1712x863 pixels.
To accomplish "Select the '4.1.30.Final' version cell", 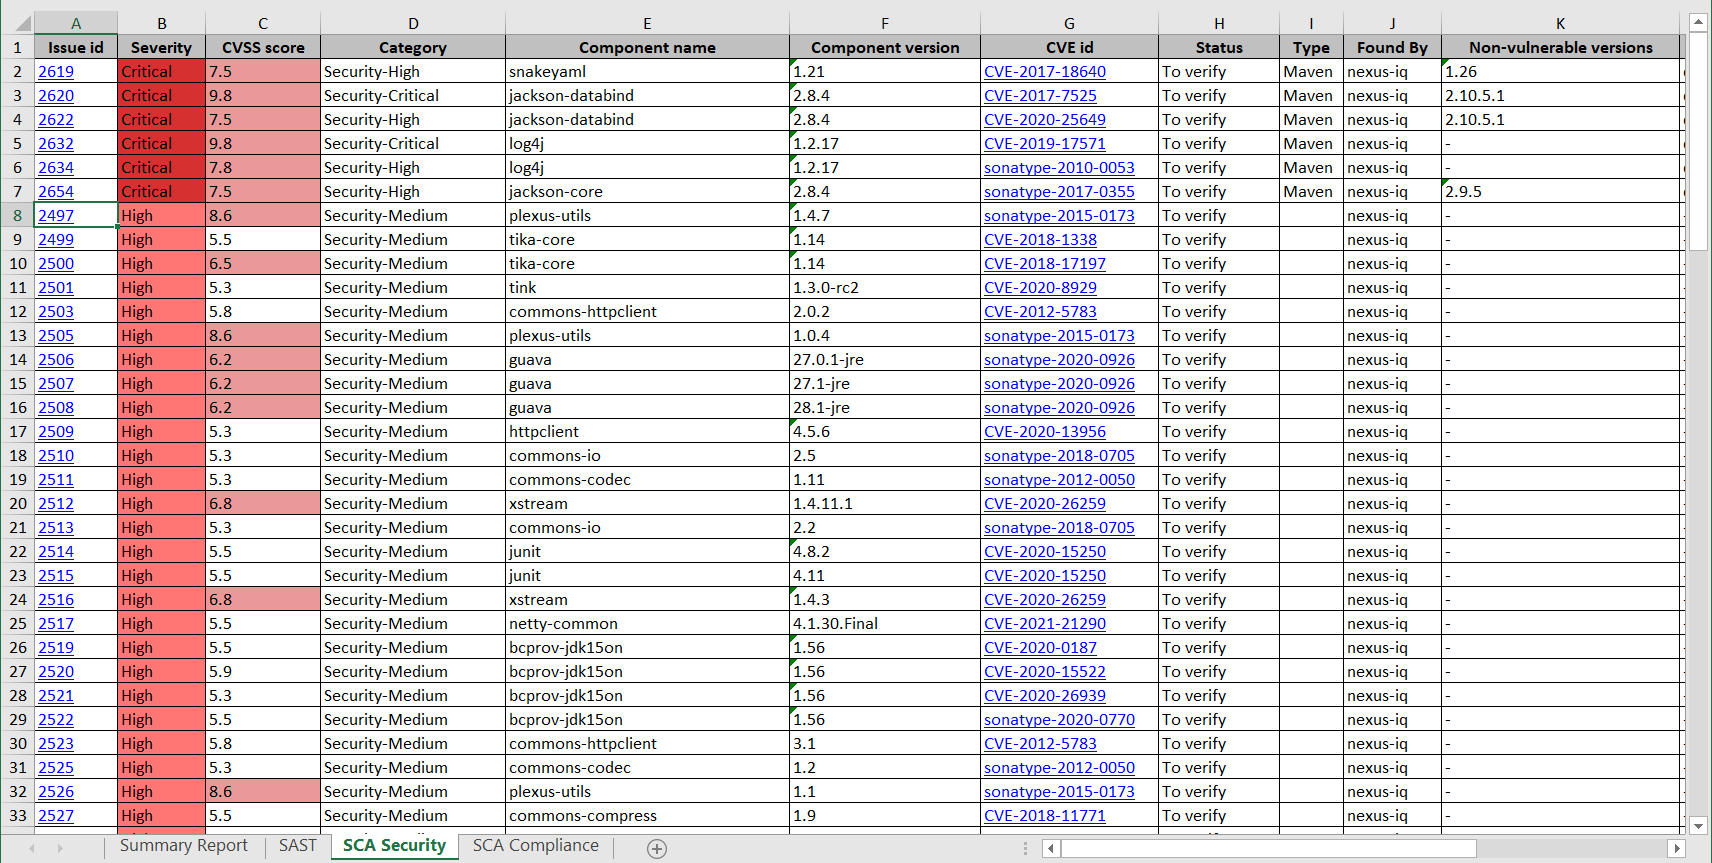I will 885,624.
